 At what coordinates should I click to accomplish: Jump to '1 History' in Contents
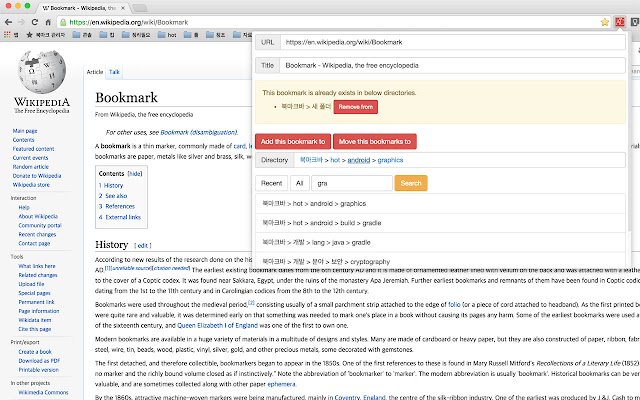pos(111,185)
